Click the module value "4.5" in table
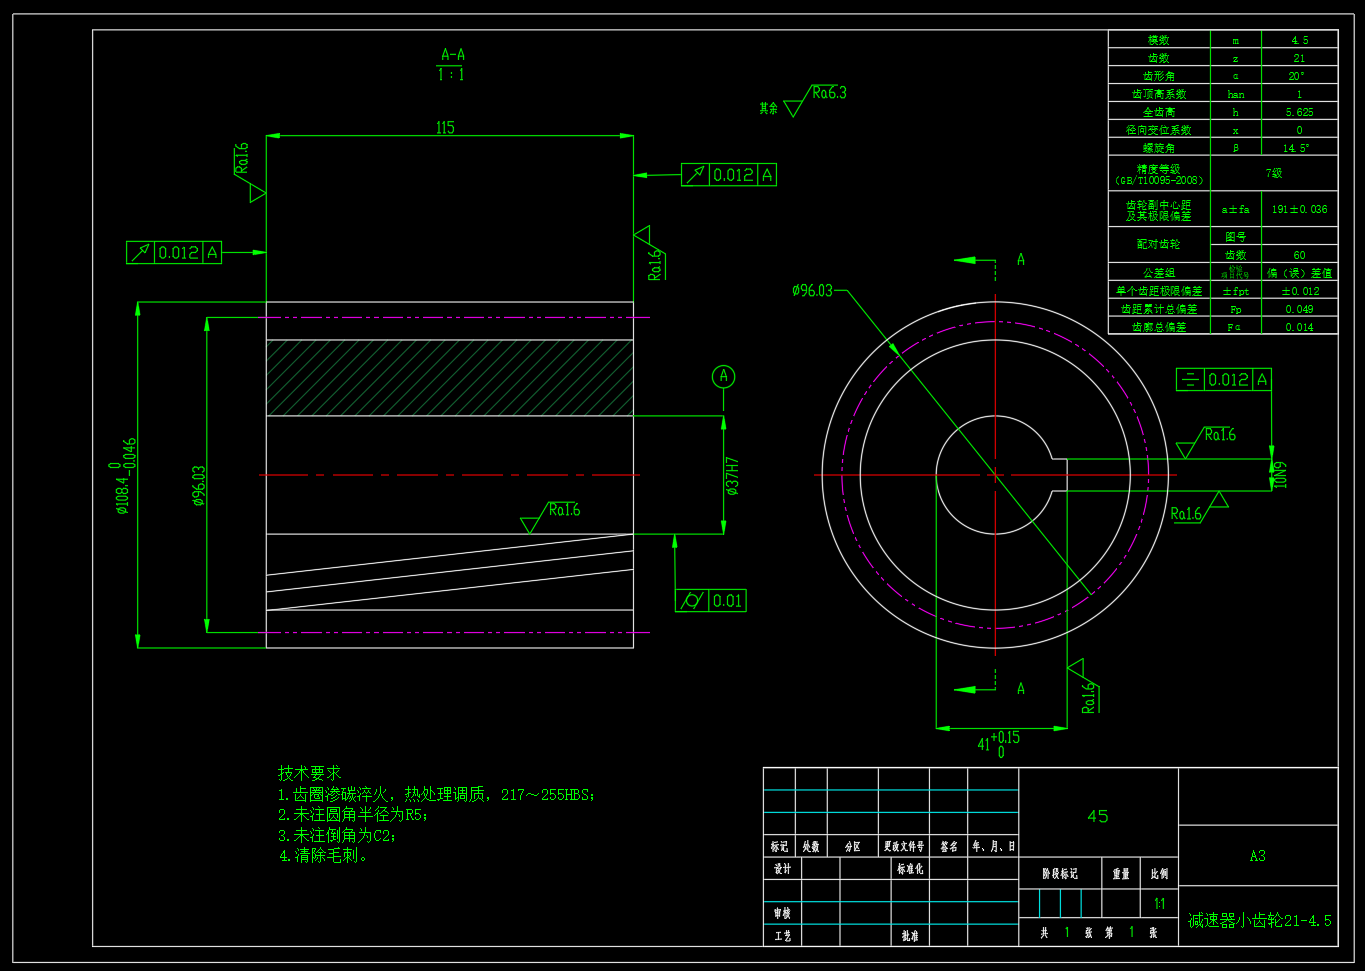This screenshot has width=1365, height=971. pos(1299,40)
